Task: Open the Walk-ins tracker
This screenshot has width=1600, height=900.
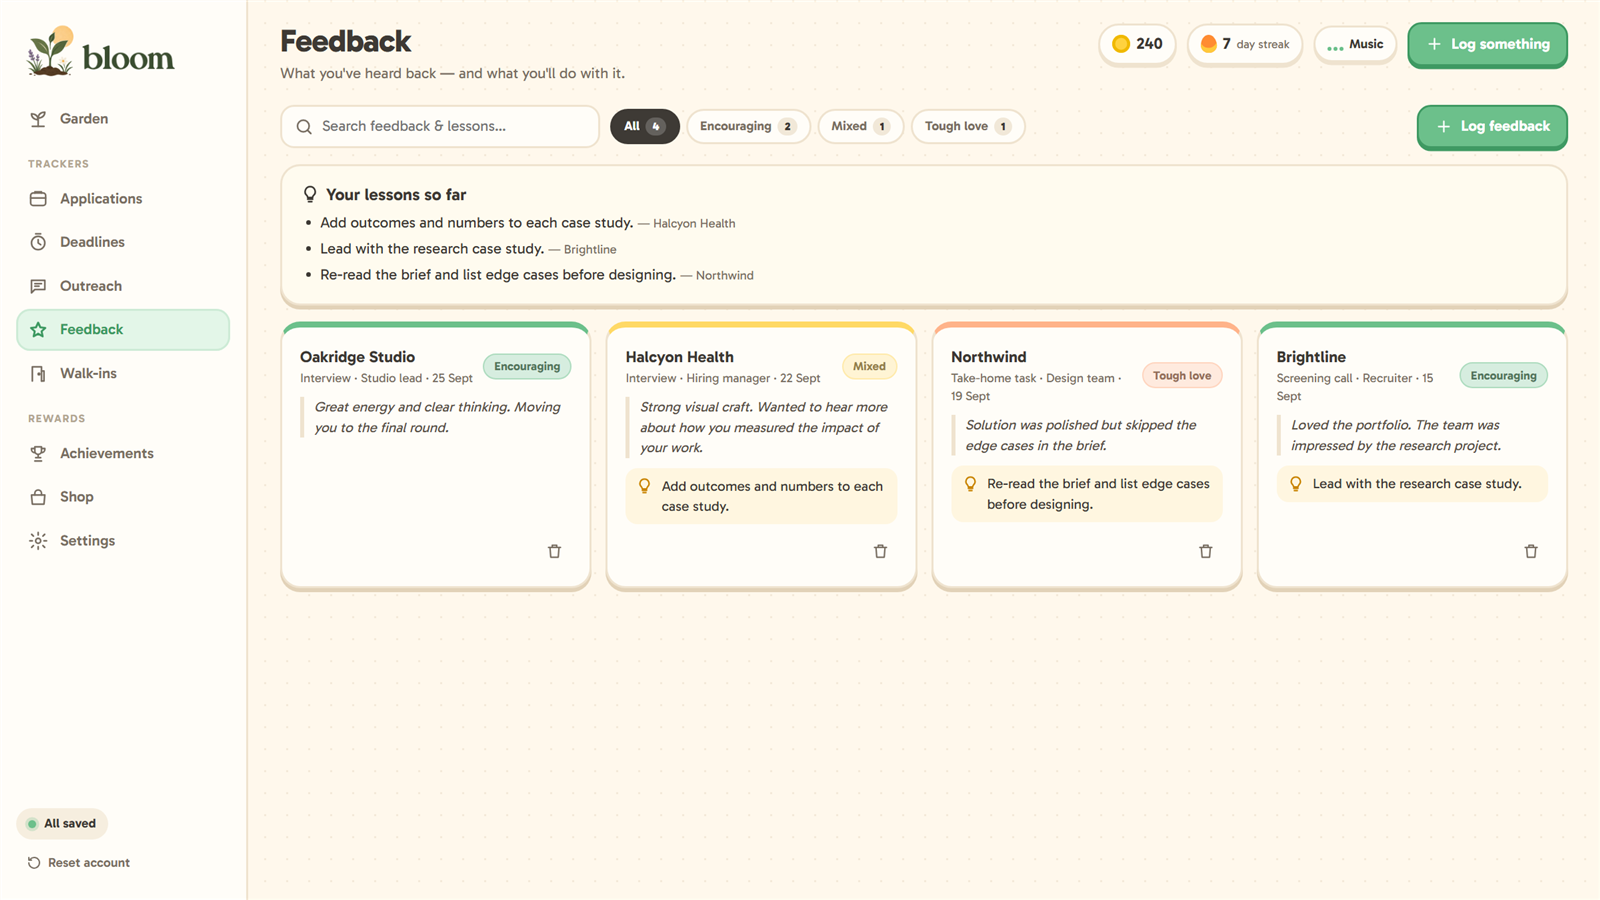Action: tap(123, 373)
